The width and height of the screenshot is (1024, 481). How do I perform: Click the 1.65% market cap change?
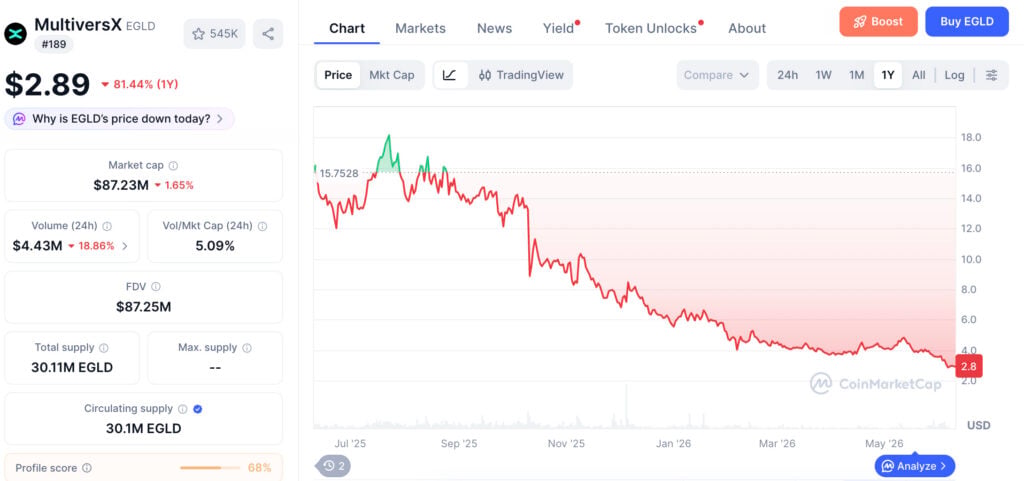[x=174, y=185]
